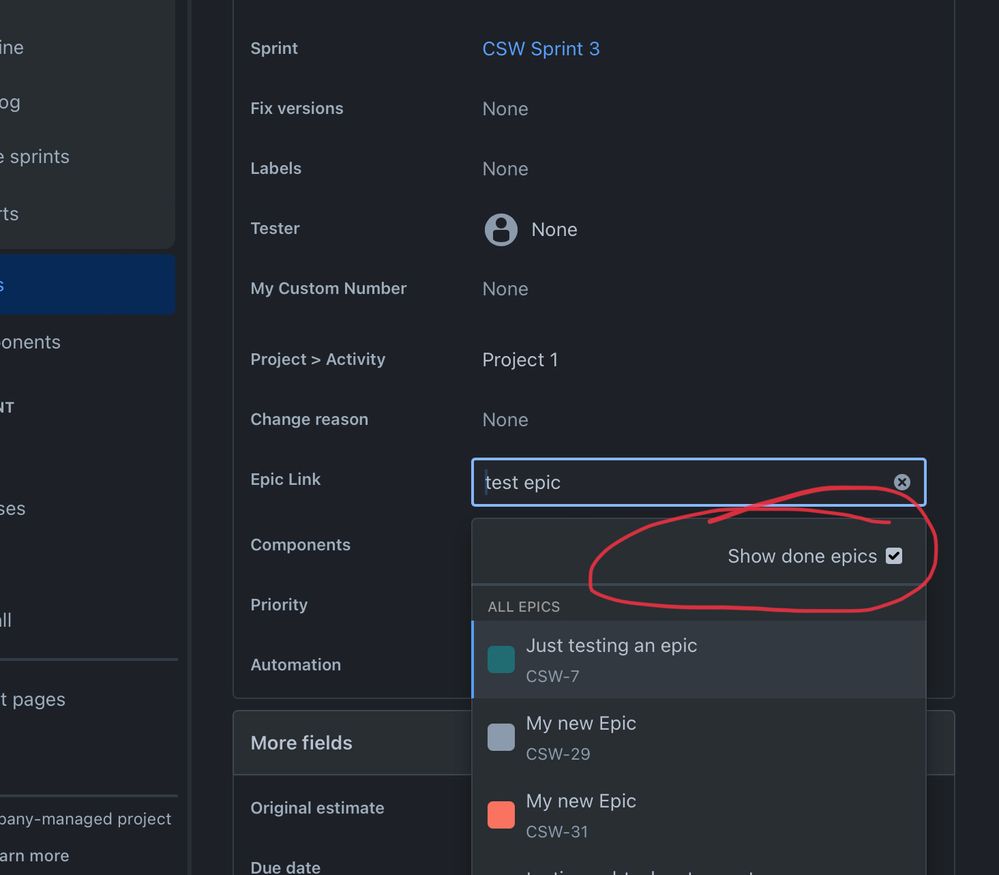This screenshot has width=999, height=875.
Task: Click the Epic Link field label
Action: 285,479
